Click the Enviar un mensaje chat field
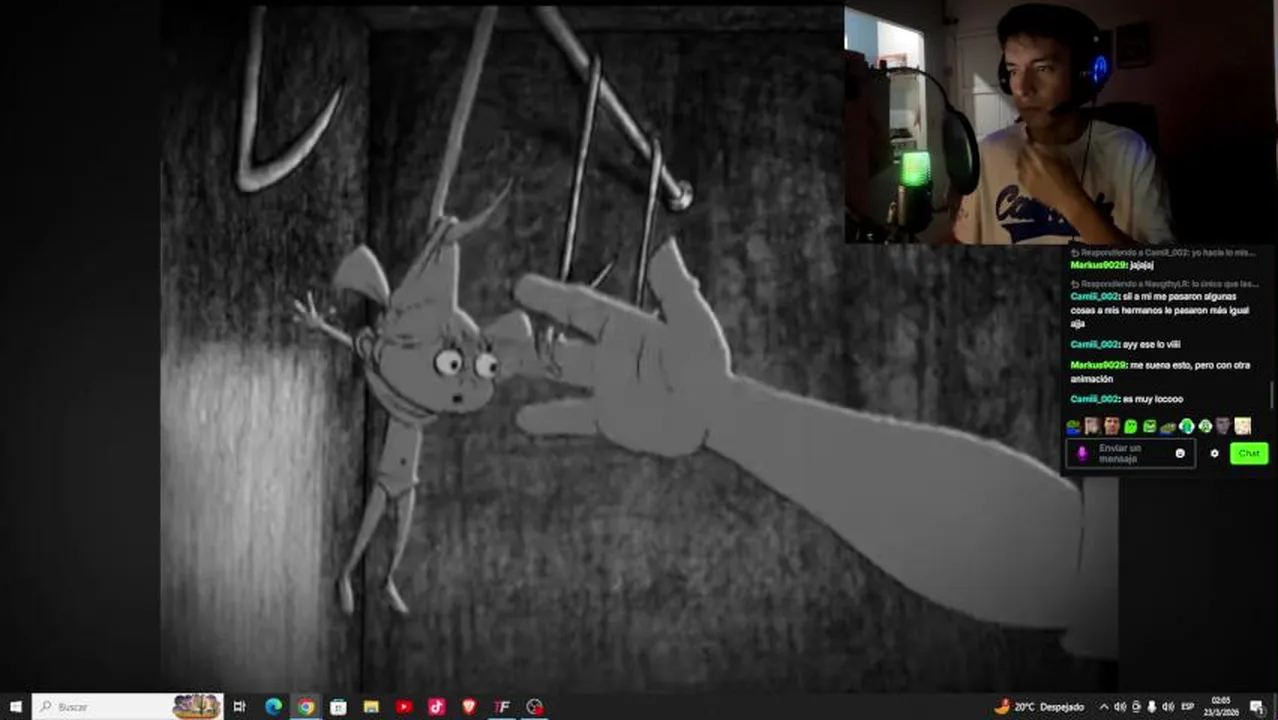Image resolution: width=1278 pixels, height=720 pixels. pos(1129,453)
